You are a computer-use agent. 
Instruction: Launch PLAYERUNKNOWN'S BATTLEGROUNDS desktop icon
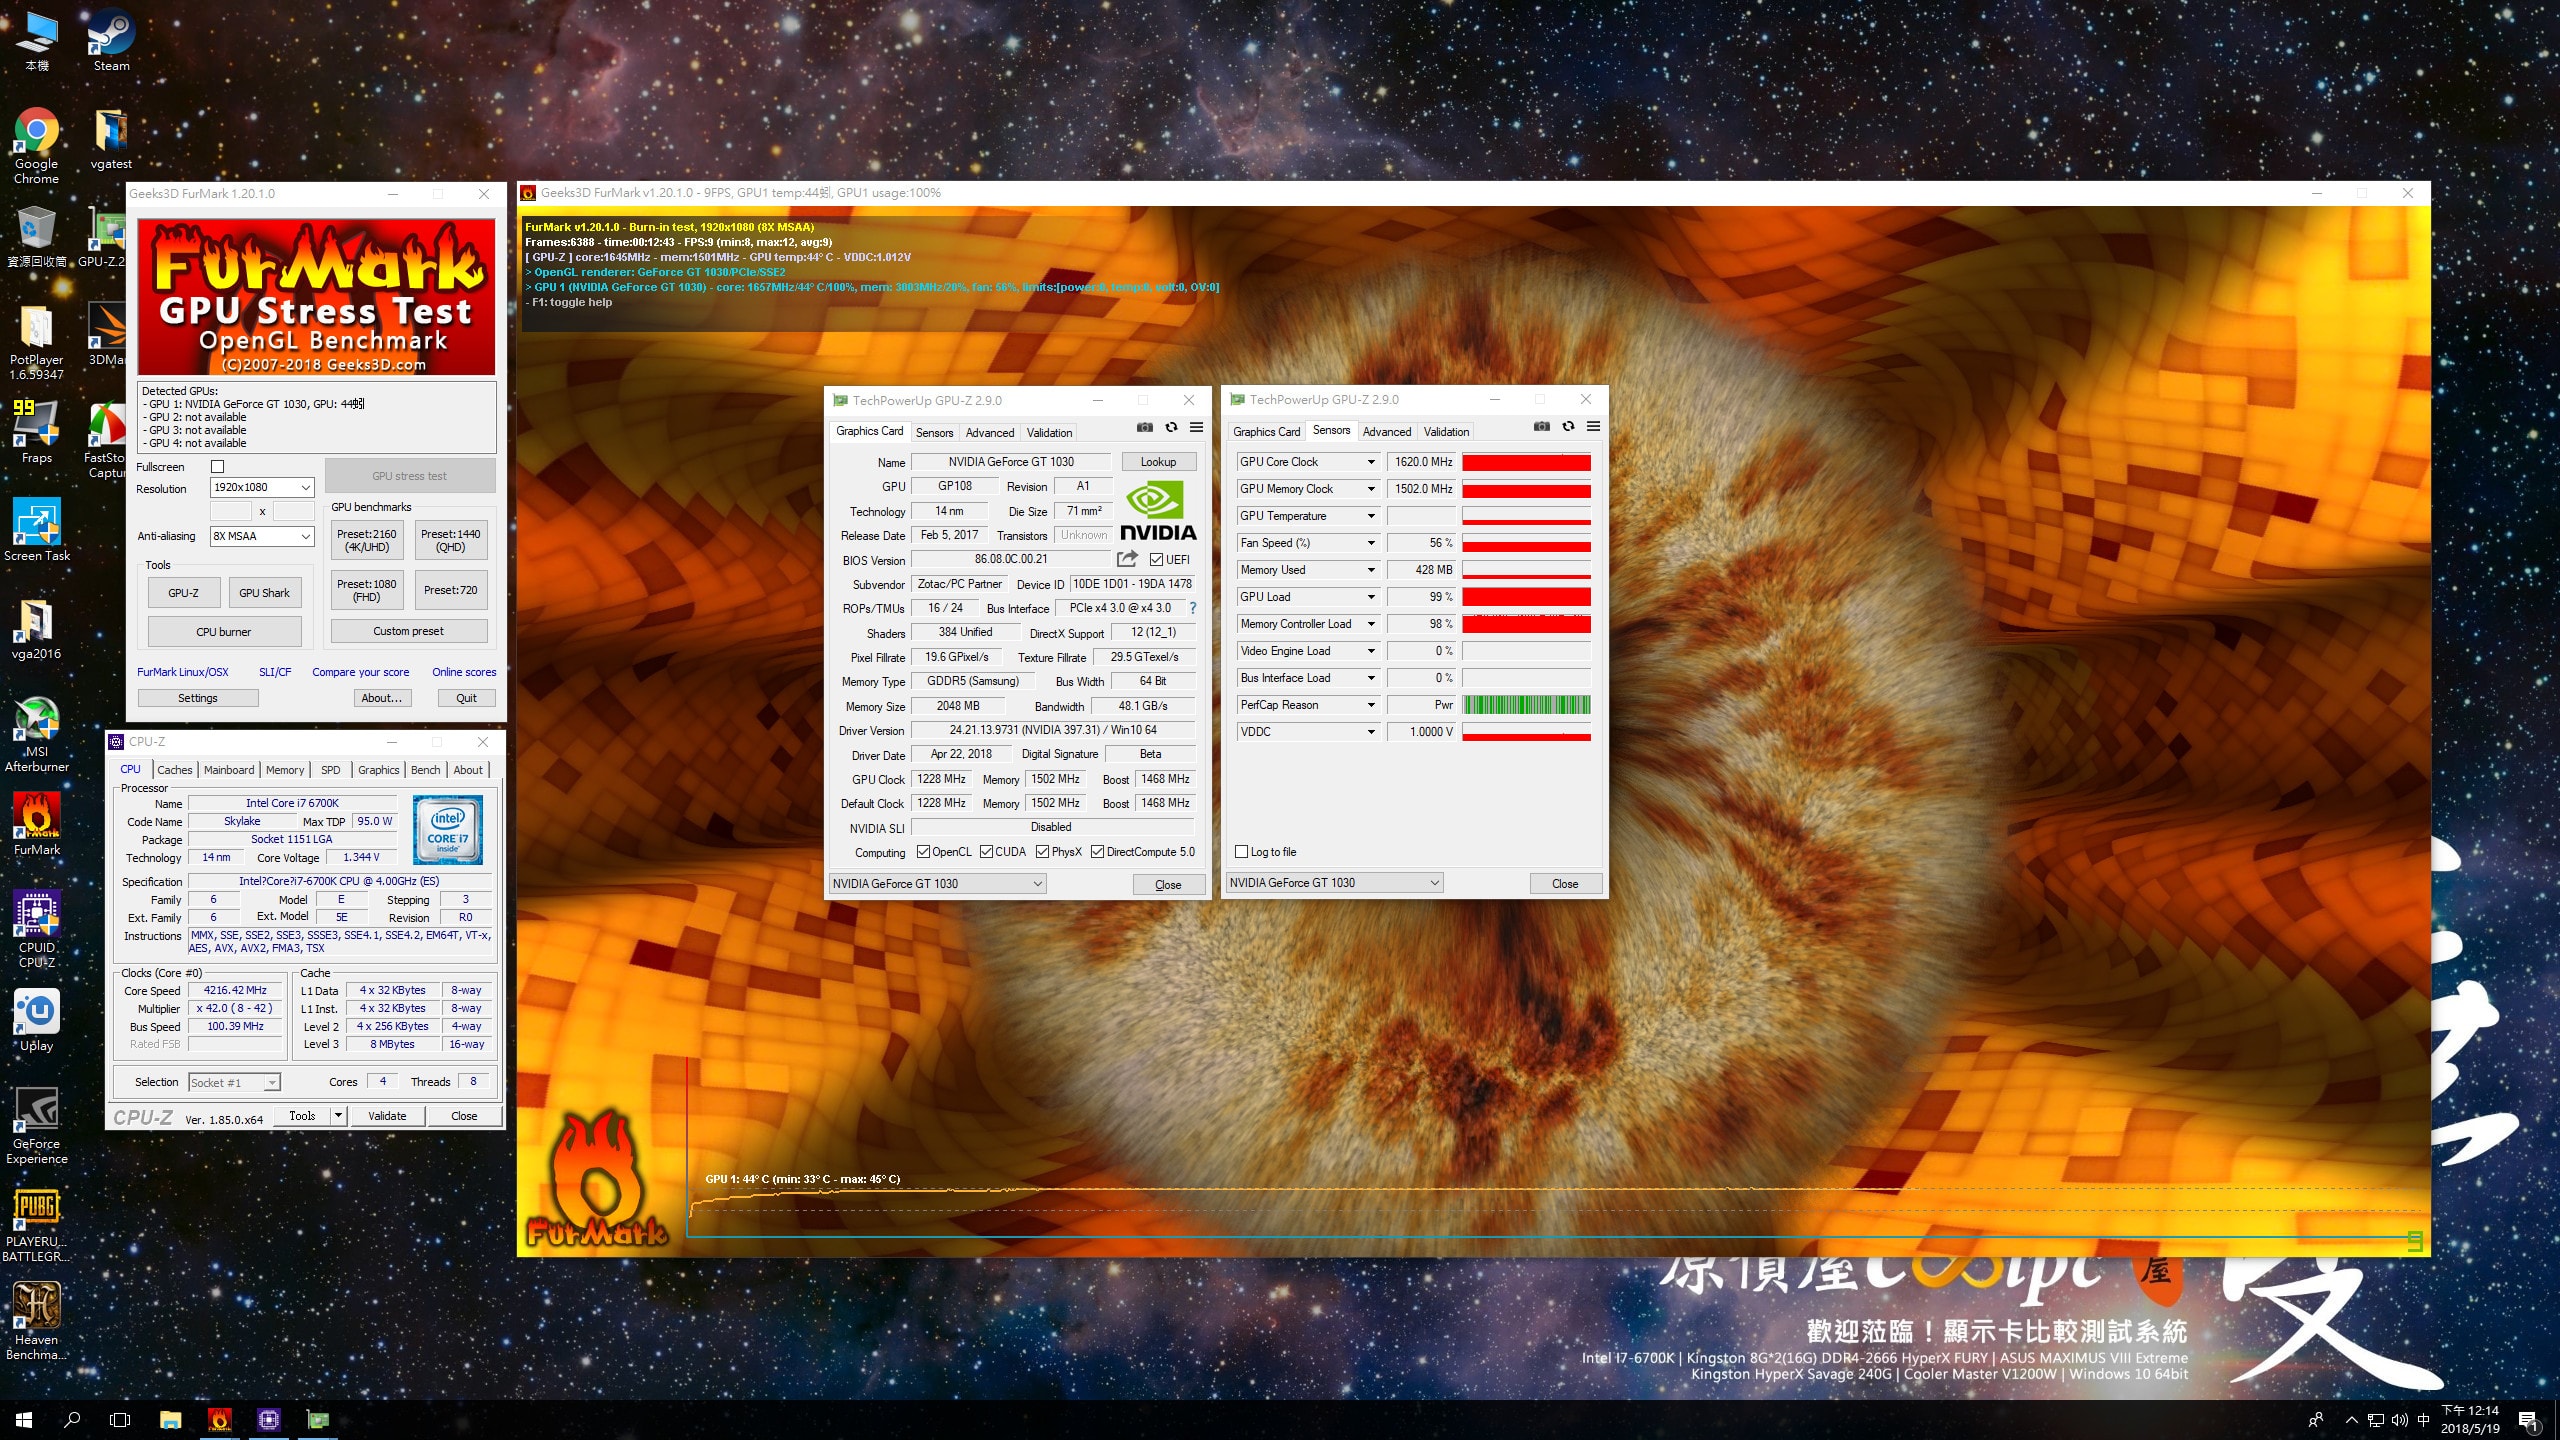pyautogui.click(x=36, y=1223)
